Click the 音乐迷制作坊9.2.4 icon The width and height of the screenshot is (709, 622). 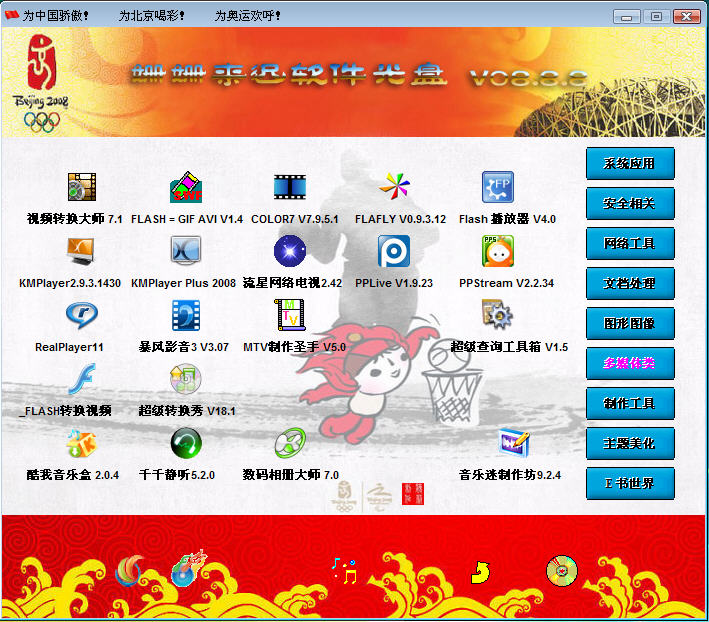tap(513, 443)
